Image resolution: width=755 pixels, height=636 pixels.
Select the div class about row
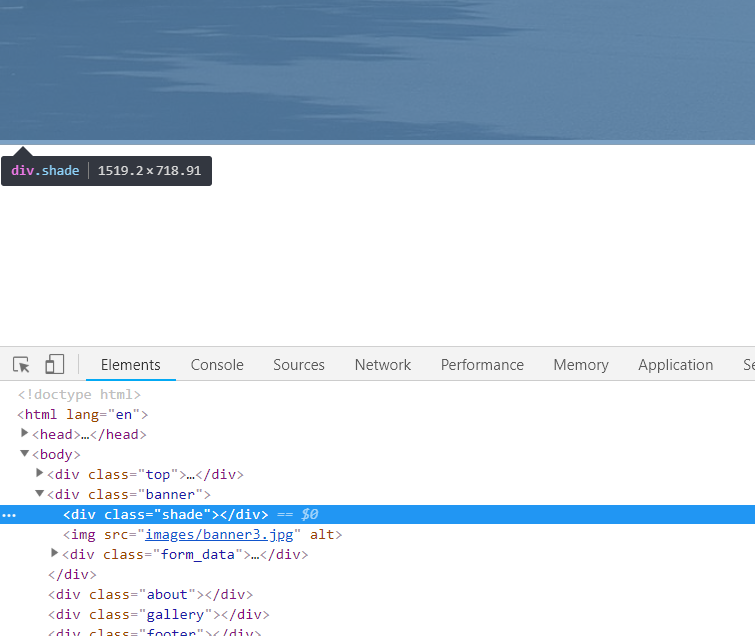[150, 595]
